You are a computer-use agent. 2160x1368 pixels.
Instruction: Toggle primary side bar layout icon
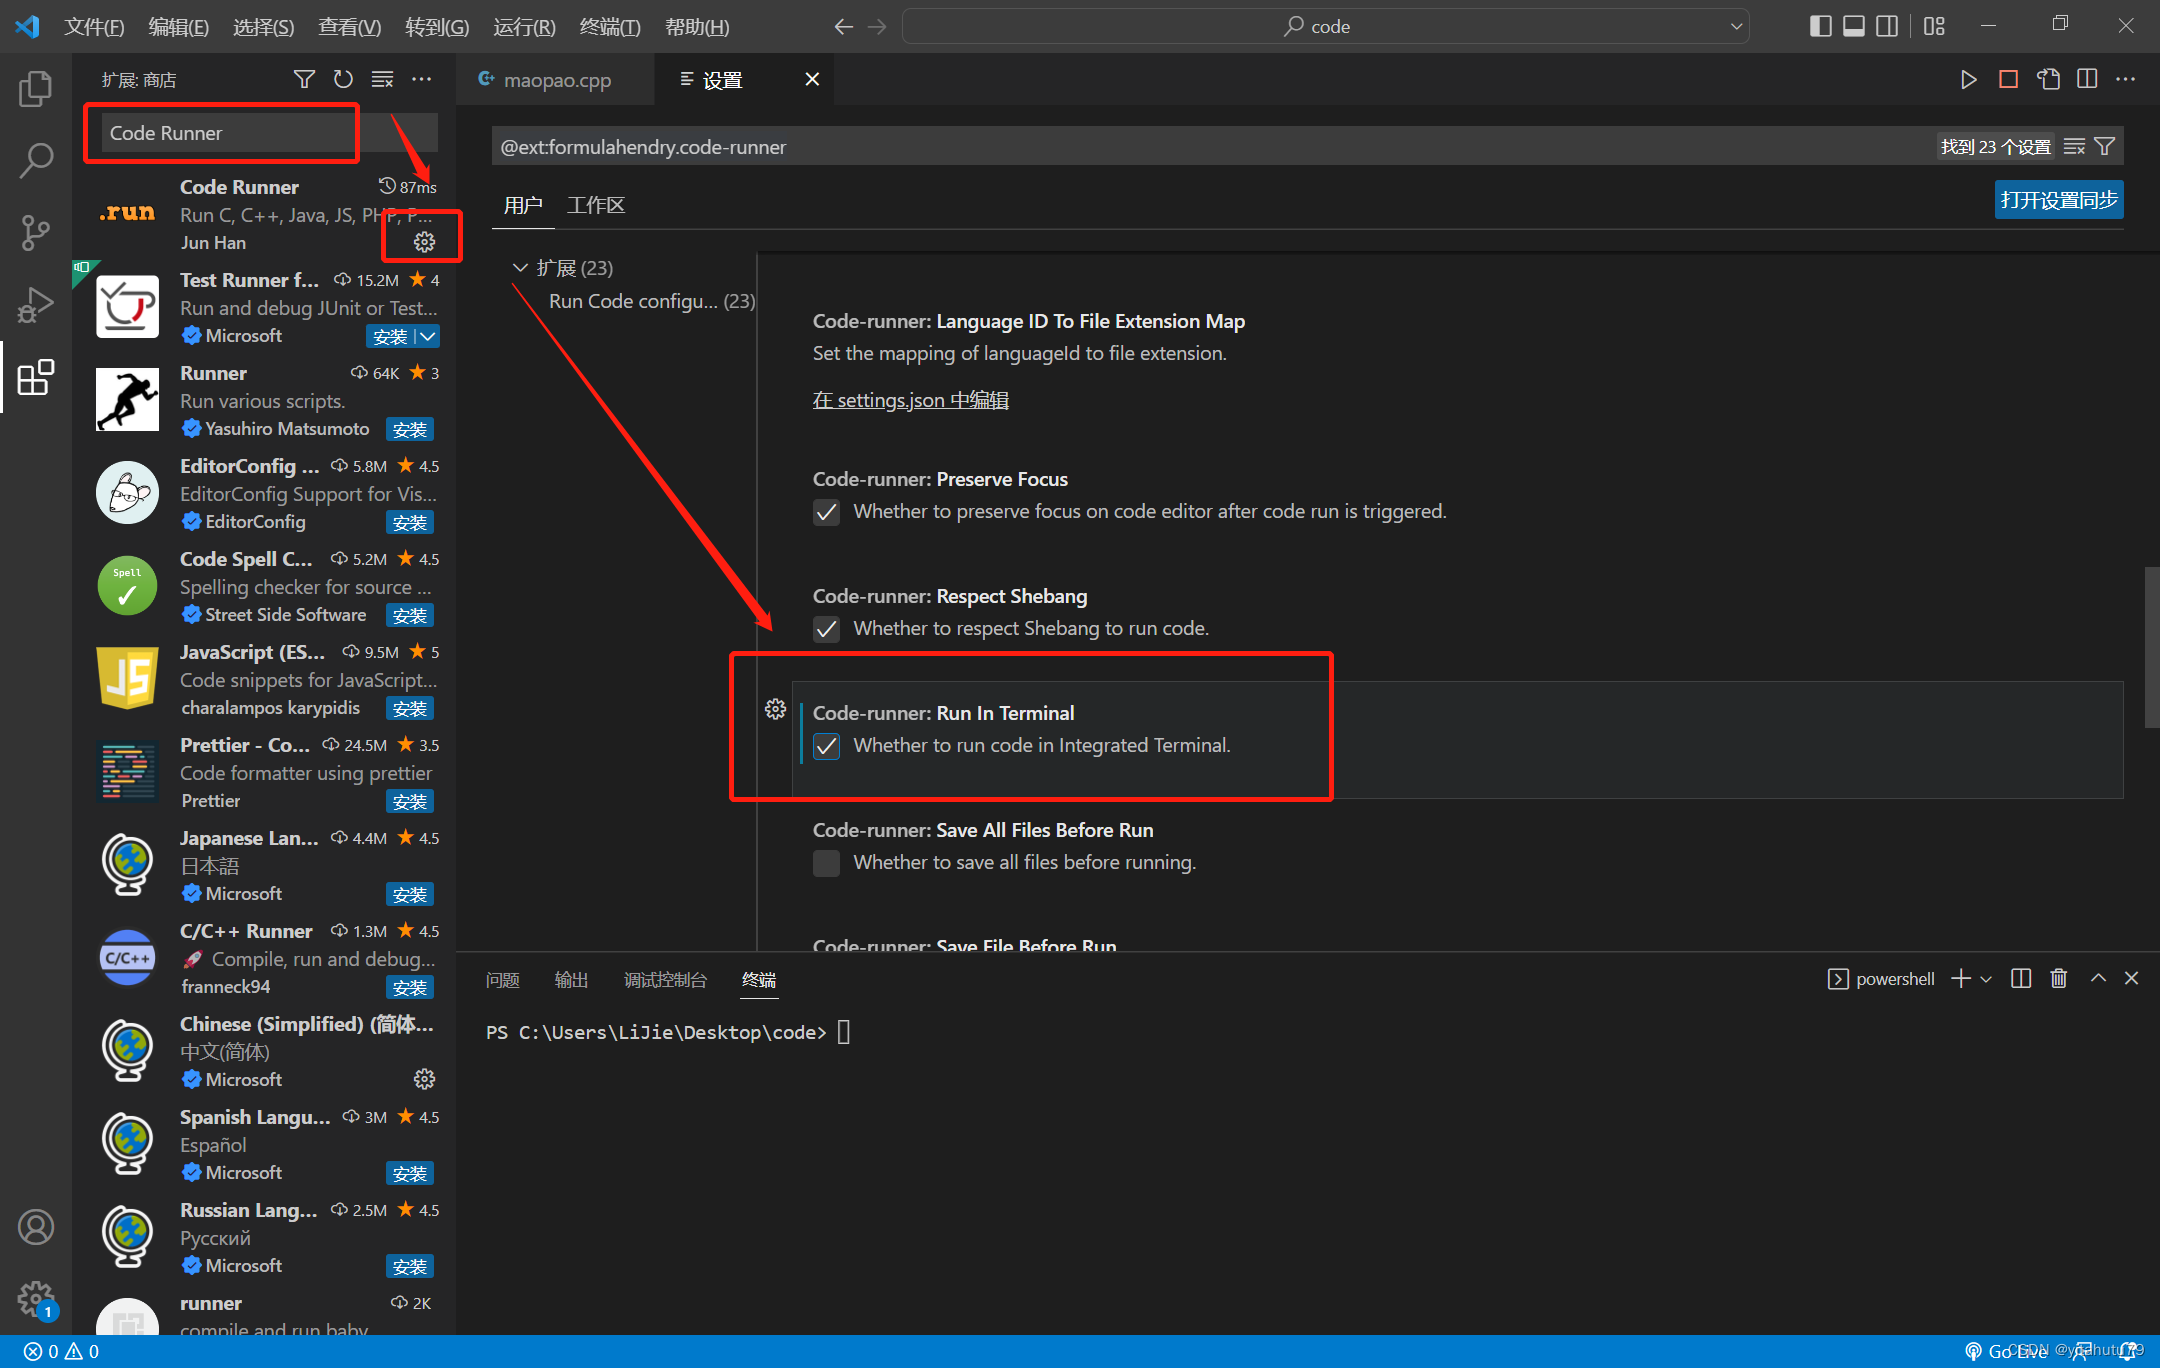point(1820,26)
